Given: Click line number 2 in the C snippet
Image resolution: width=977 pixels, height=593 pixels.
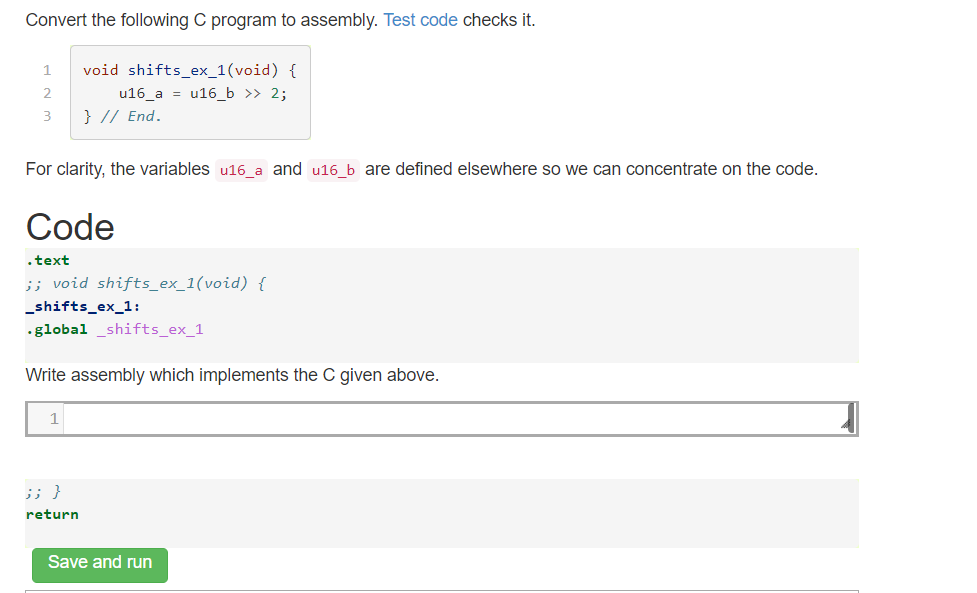Looking at the screenshot, I should [46, 92].
